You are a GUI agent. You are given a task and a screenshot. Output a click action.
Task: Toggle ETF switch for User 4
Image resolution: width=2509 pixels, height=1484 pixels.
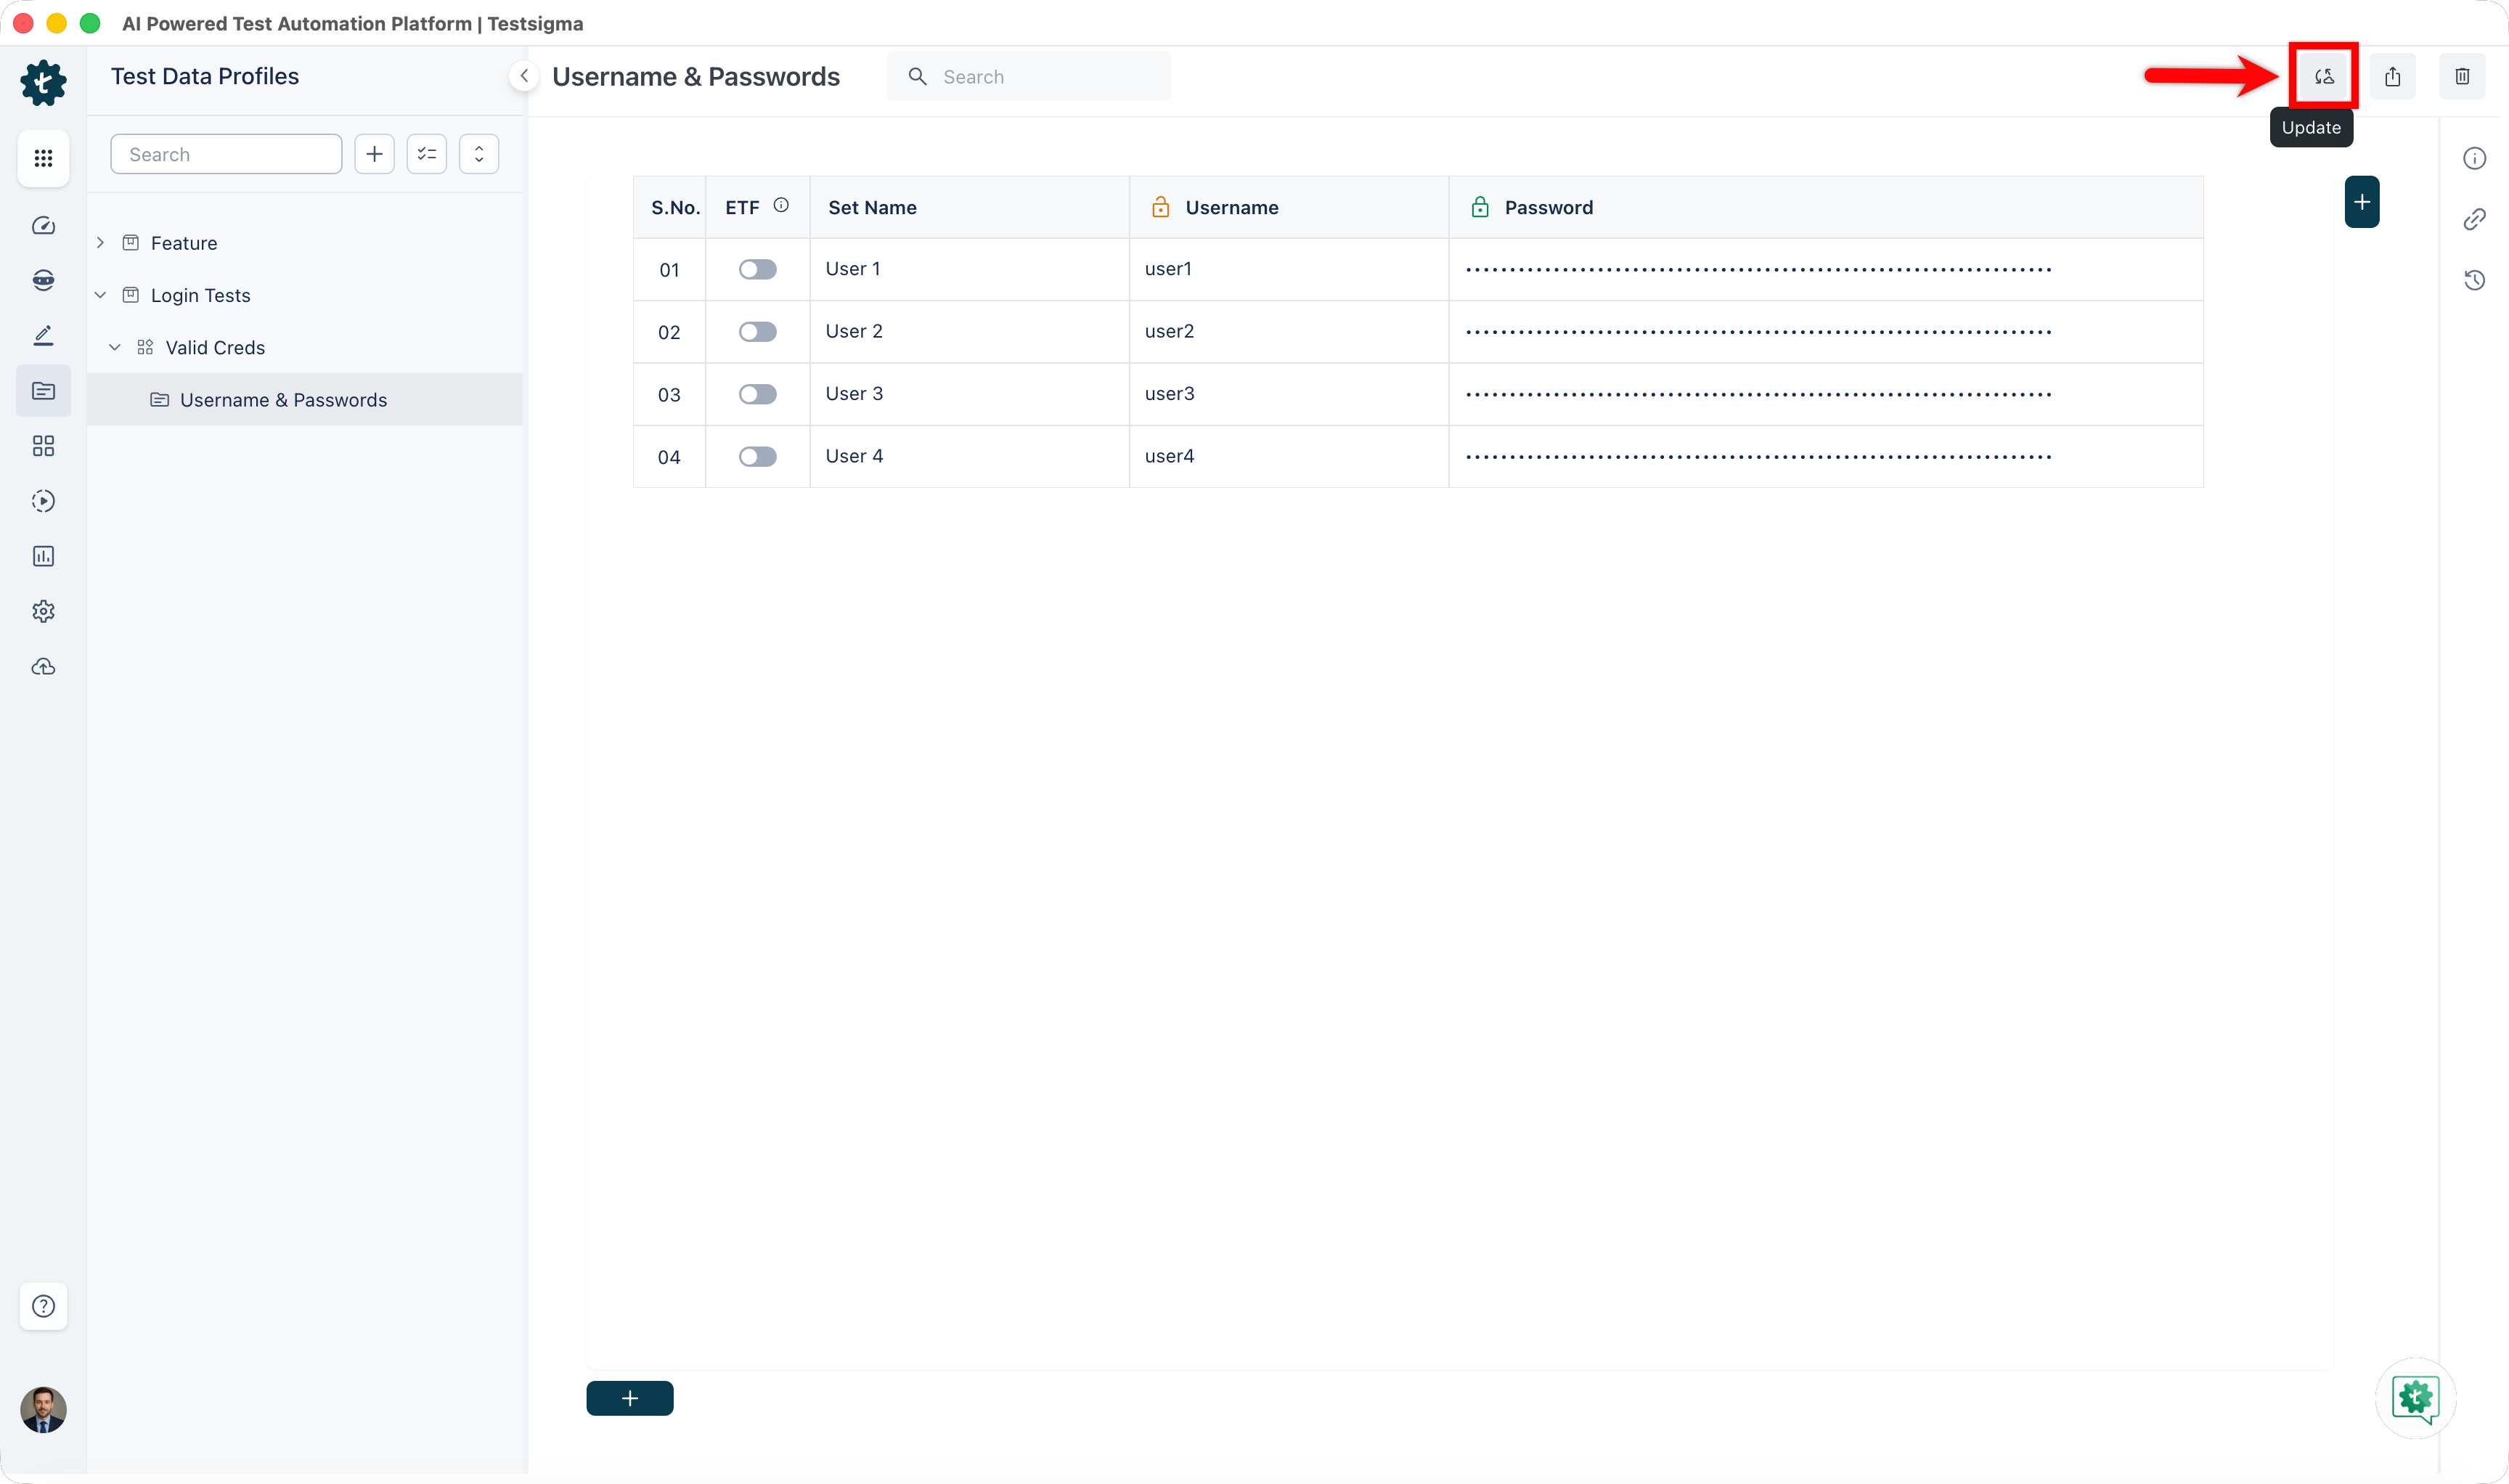click(757, 457)
